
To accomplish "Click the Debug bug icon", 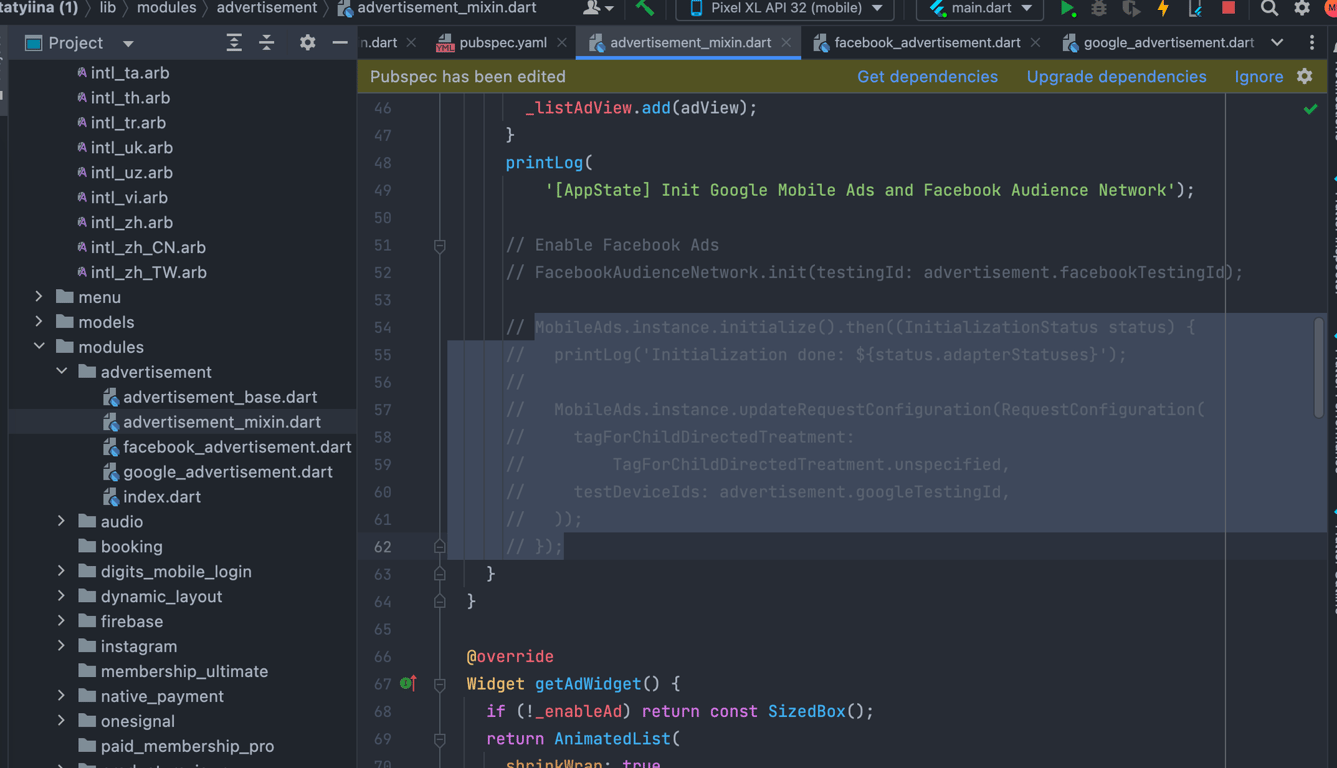I will point(1099,9).
